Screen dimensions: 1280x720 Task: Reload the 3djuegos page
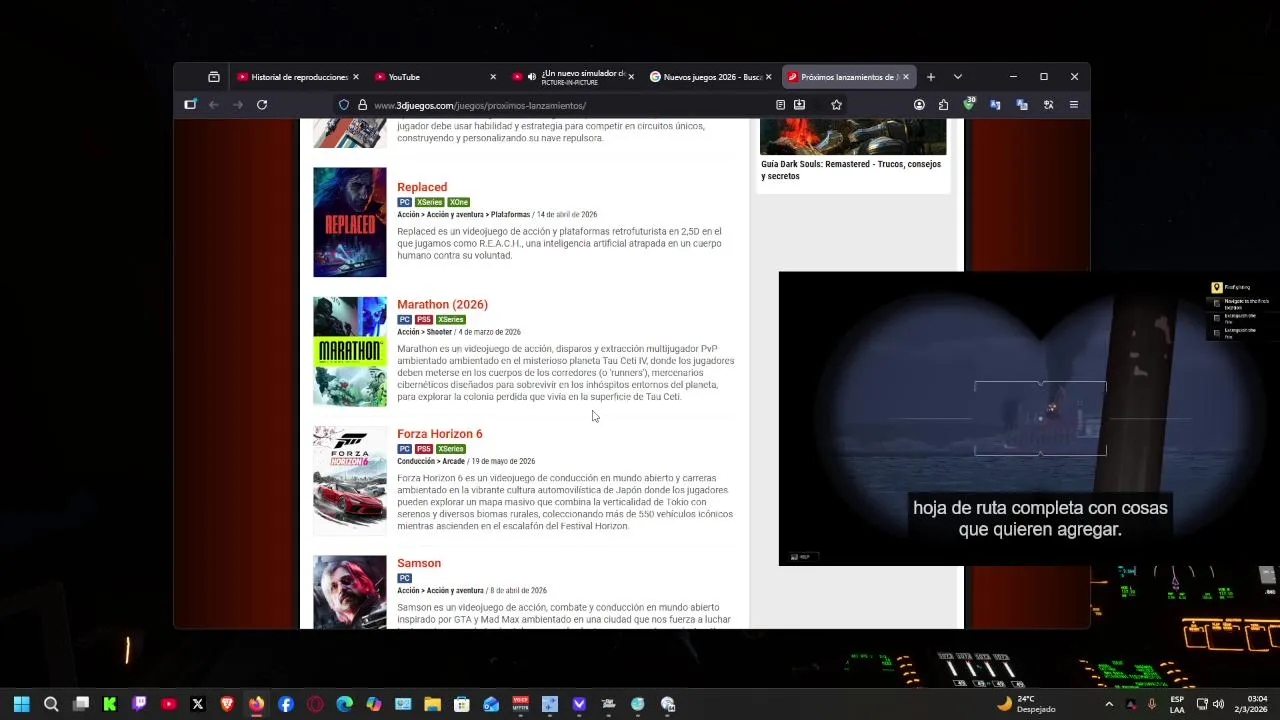pyautogui.click(x=262, y=105)
